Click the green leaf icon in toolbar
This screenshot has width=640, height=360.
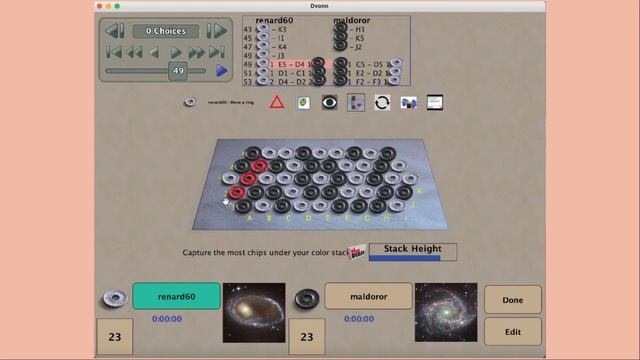pos(303,102)
